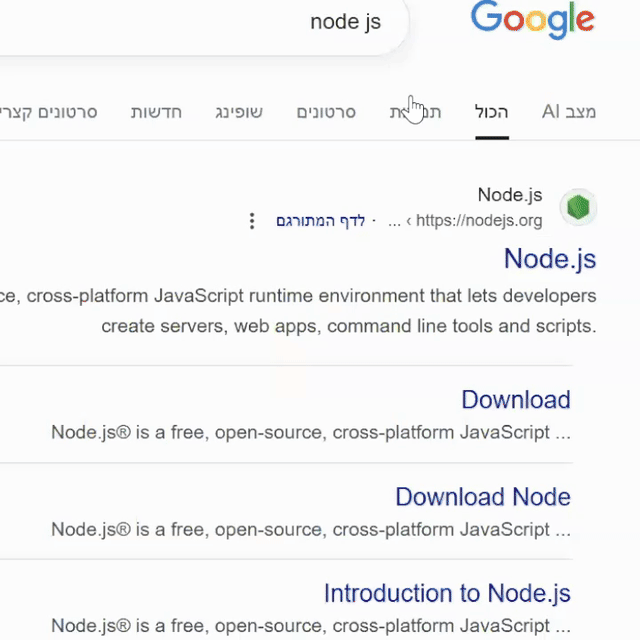Open the Introduction to Node.js sitelink
Viewport: 640px width, 640px height.
click(447, 593)
